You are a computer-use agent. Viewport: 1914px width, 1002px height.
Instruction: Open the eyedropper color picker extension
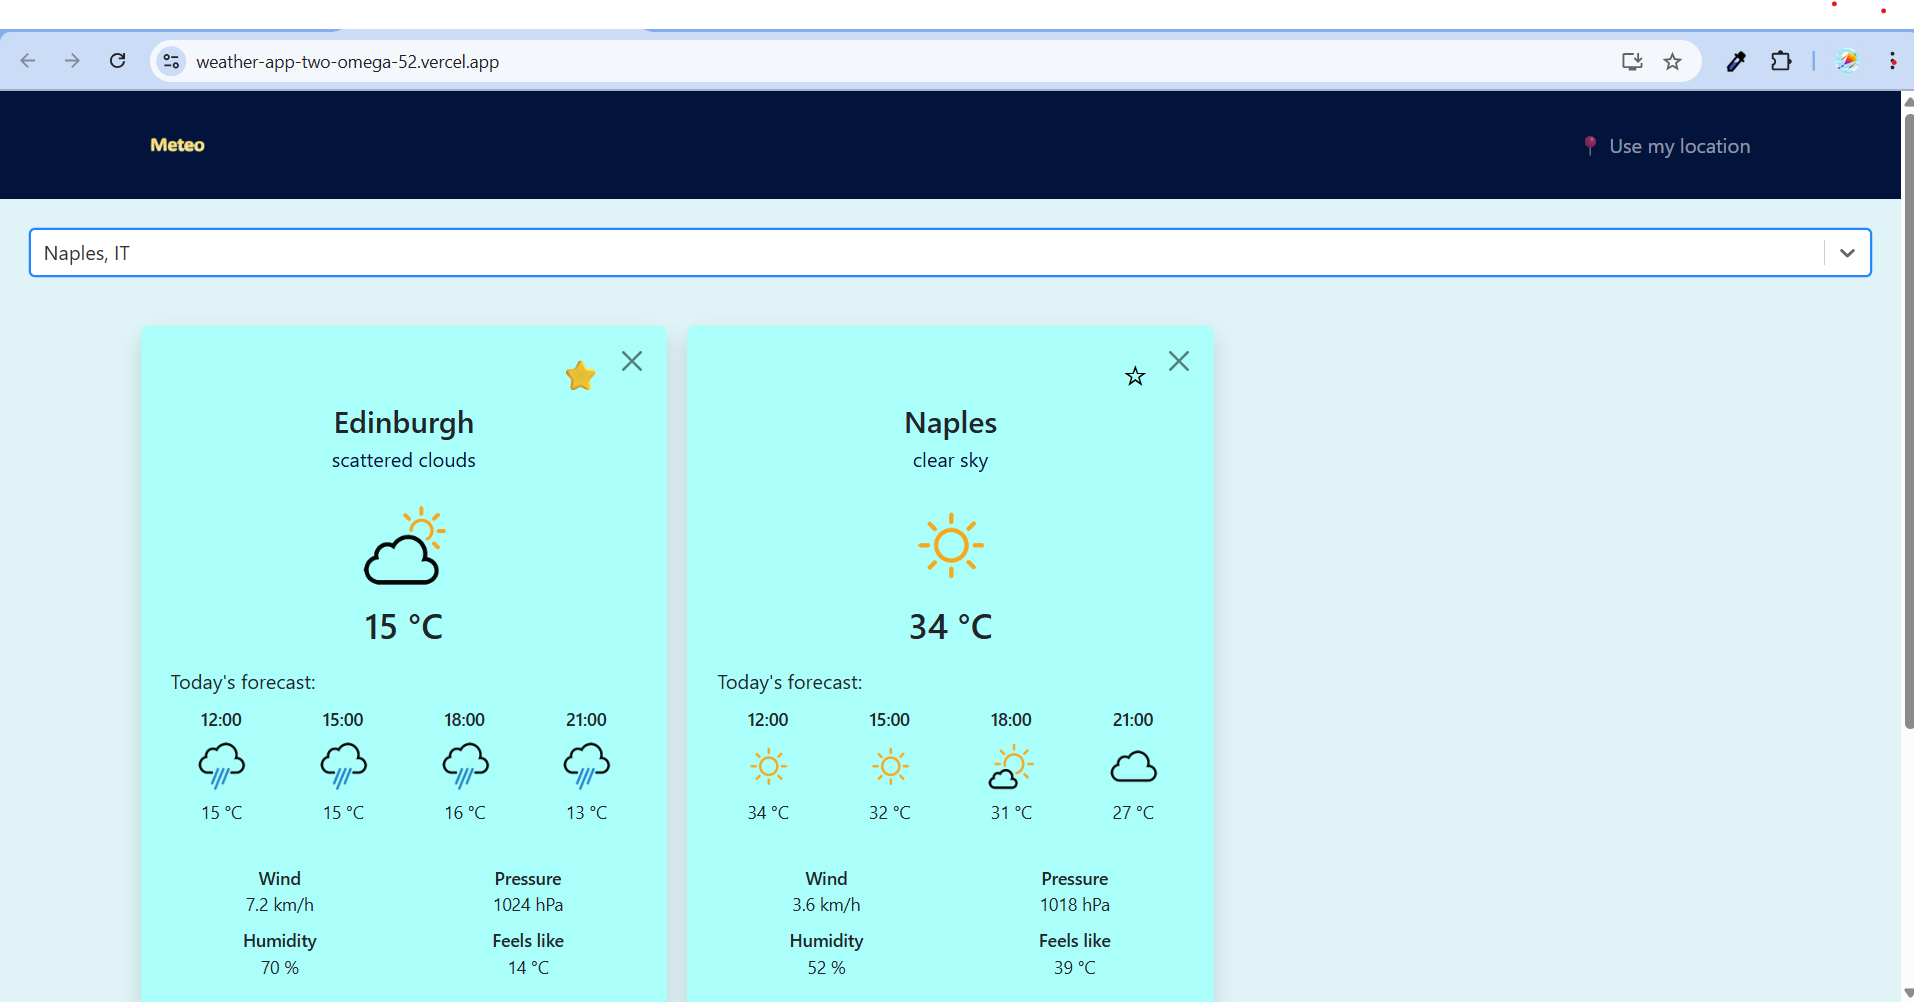click(1736, 61)
